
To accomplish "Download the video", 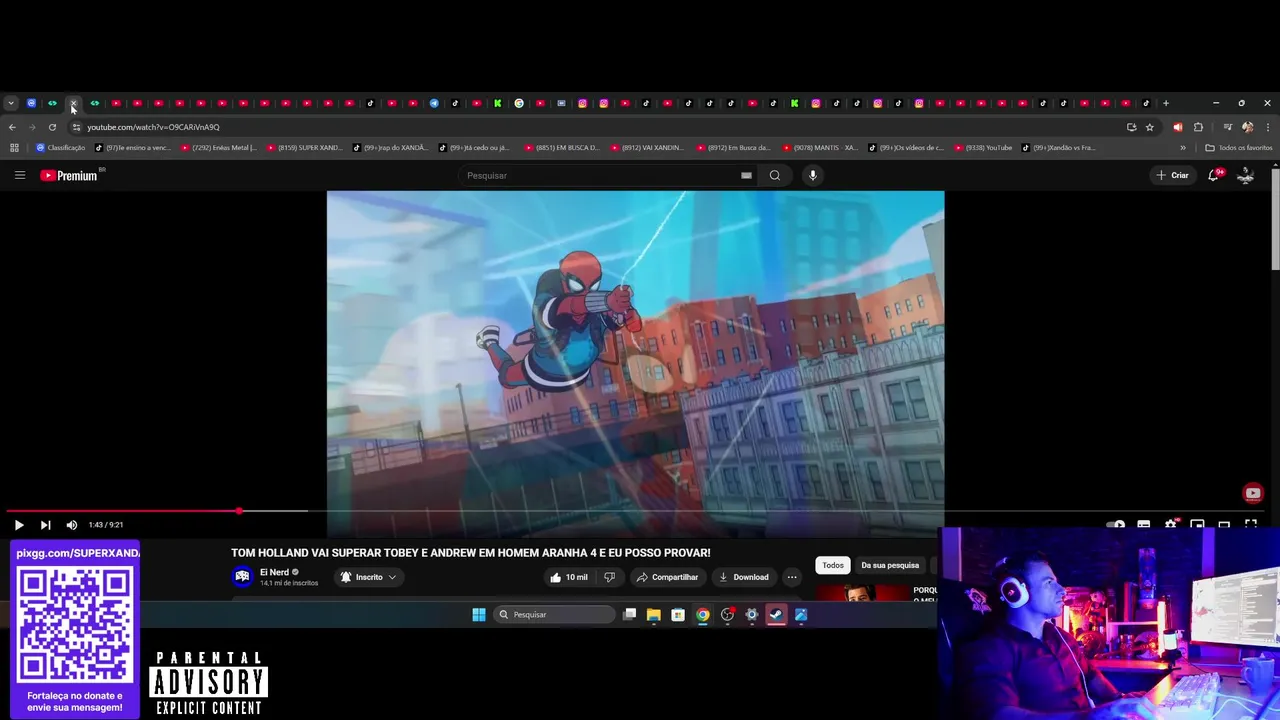I will pyautogui.click(x=744, y=577).
